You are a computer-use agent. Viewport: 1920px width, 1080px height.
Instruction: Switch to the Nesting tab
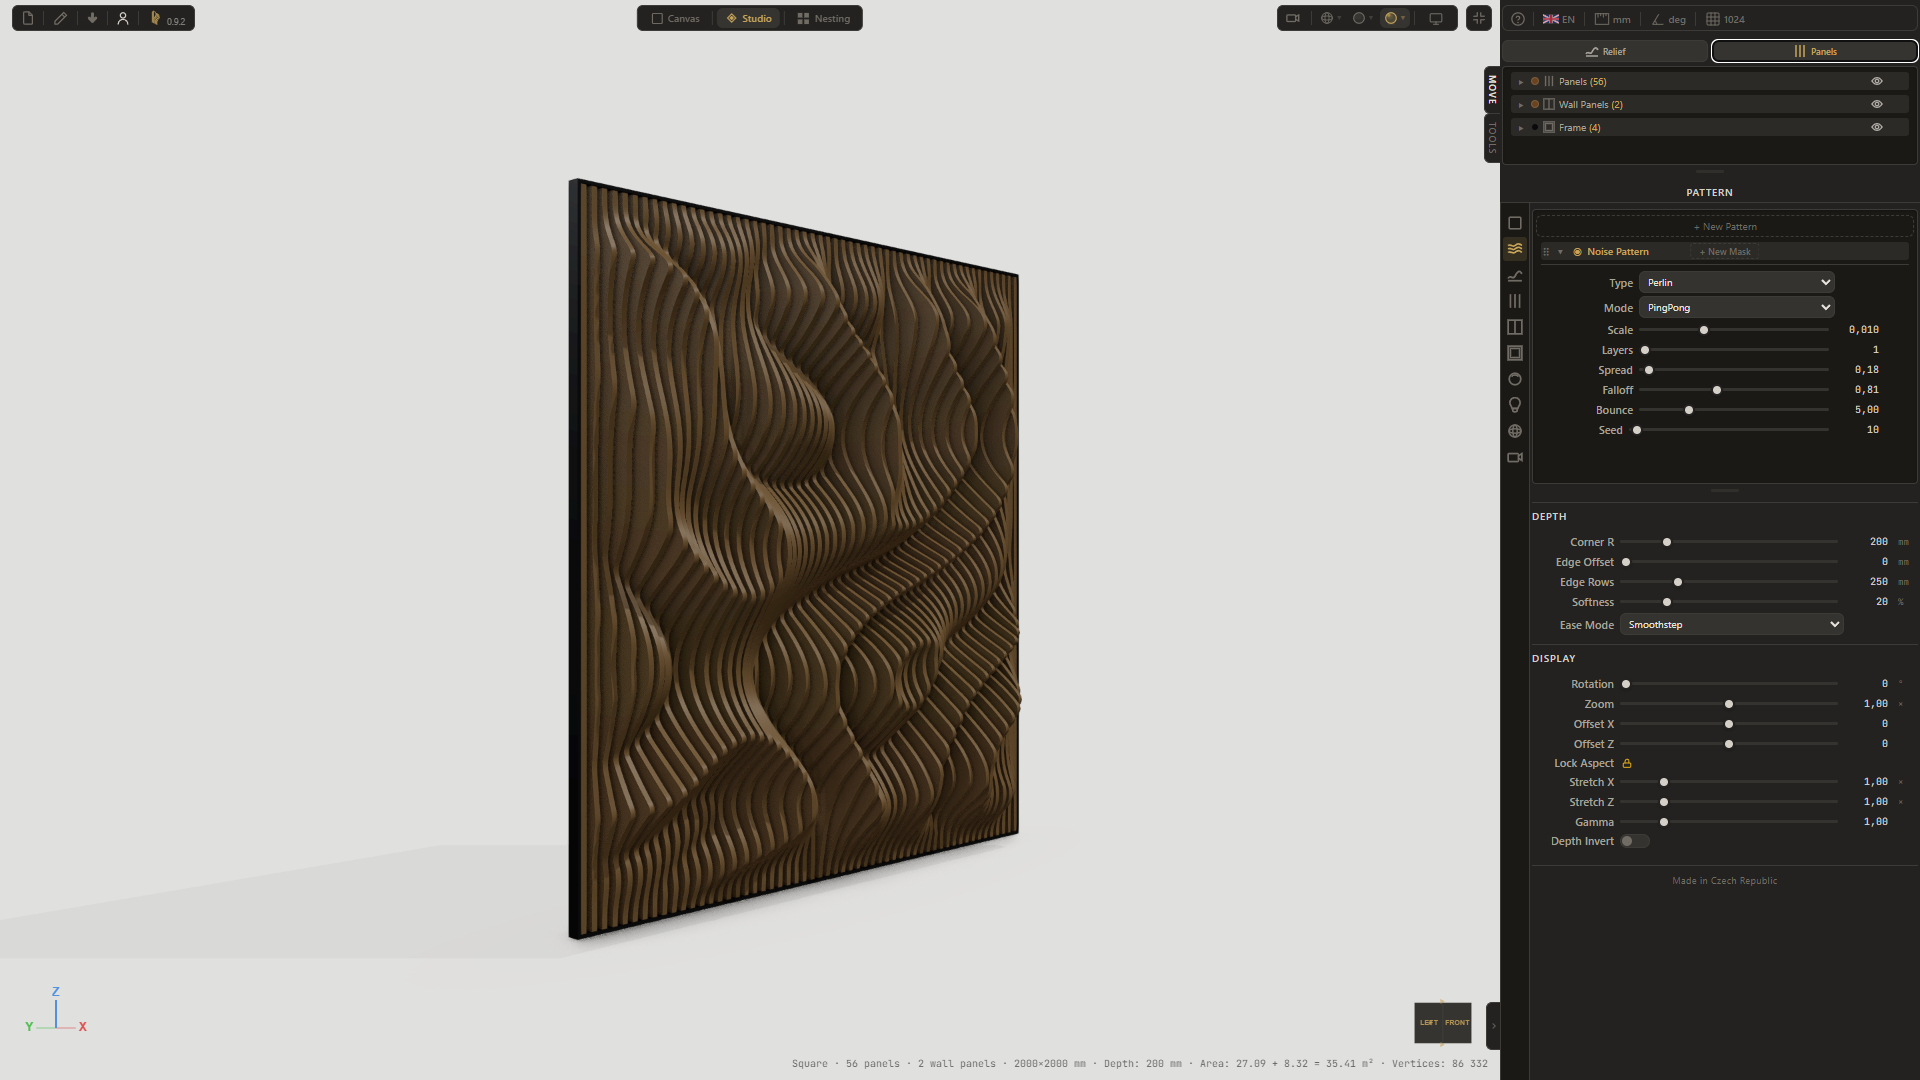[x=824, y=18]
